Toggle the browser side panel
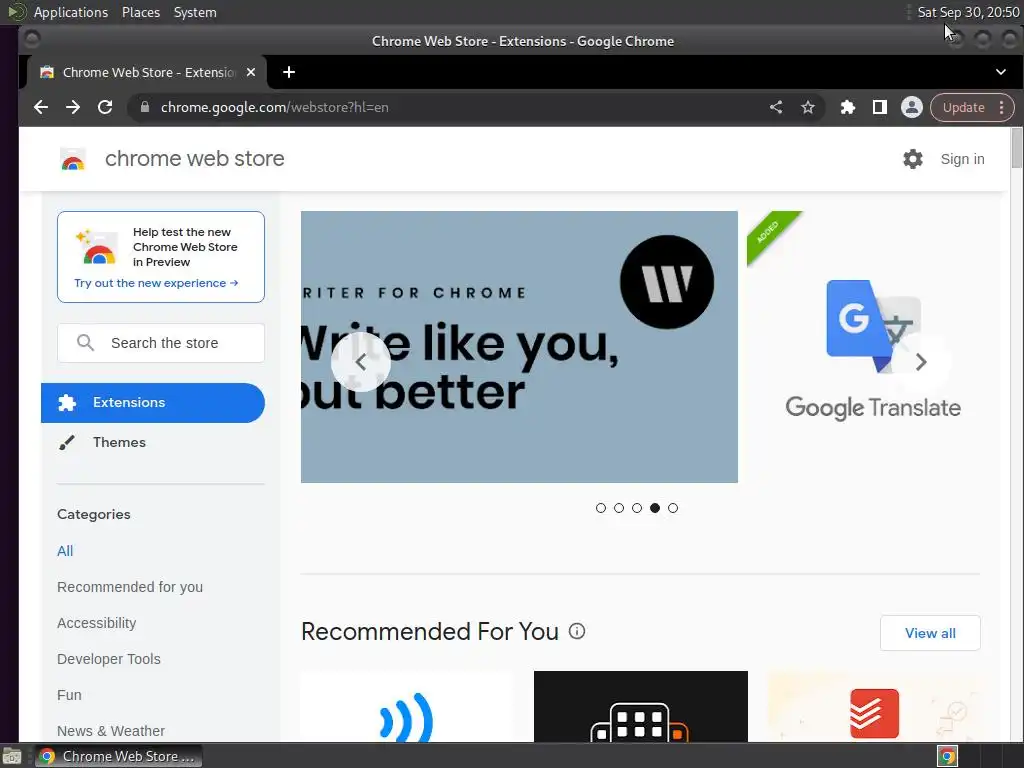Screen dimensions: 1024x768 pos(880,107)
